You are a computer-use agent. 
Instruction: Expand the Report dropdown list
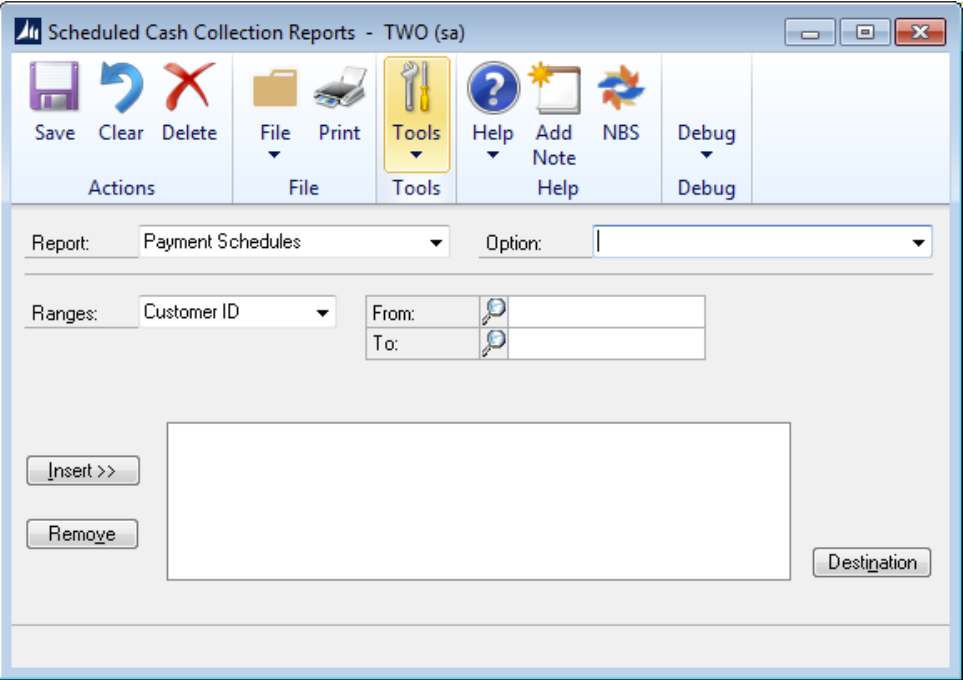click(436, 243)
